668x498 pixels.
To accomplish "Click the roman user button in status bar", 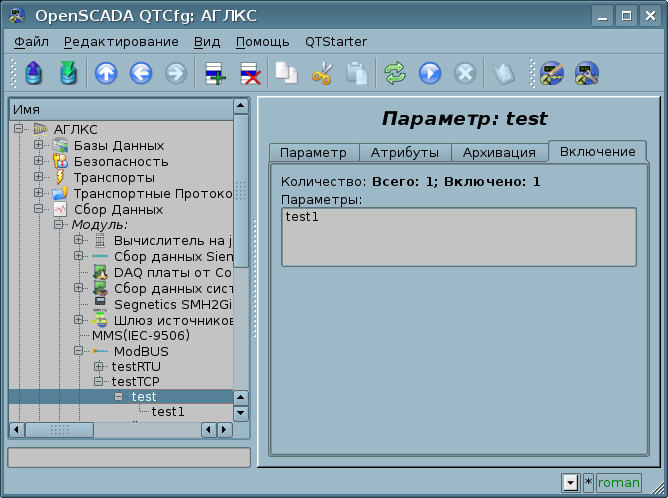I will [619, 482].
